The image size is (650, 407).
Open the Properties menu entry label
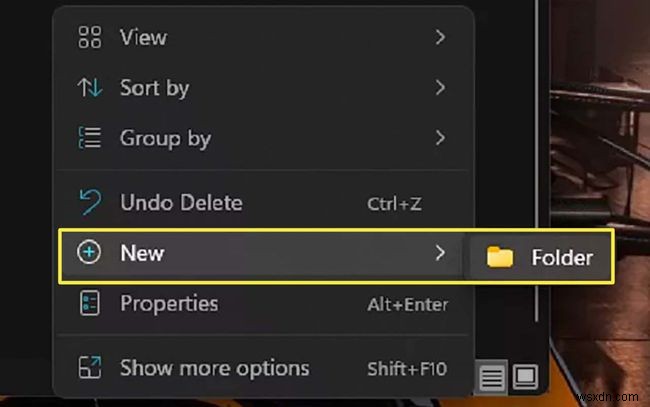pyautogui.click(x=169, y=303)
